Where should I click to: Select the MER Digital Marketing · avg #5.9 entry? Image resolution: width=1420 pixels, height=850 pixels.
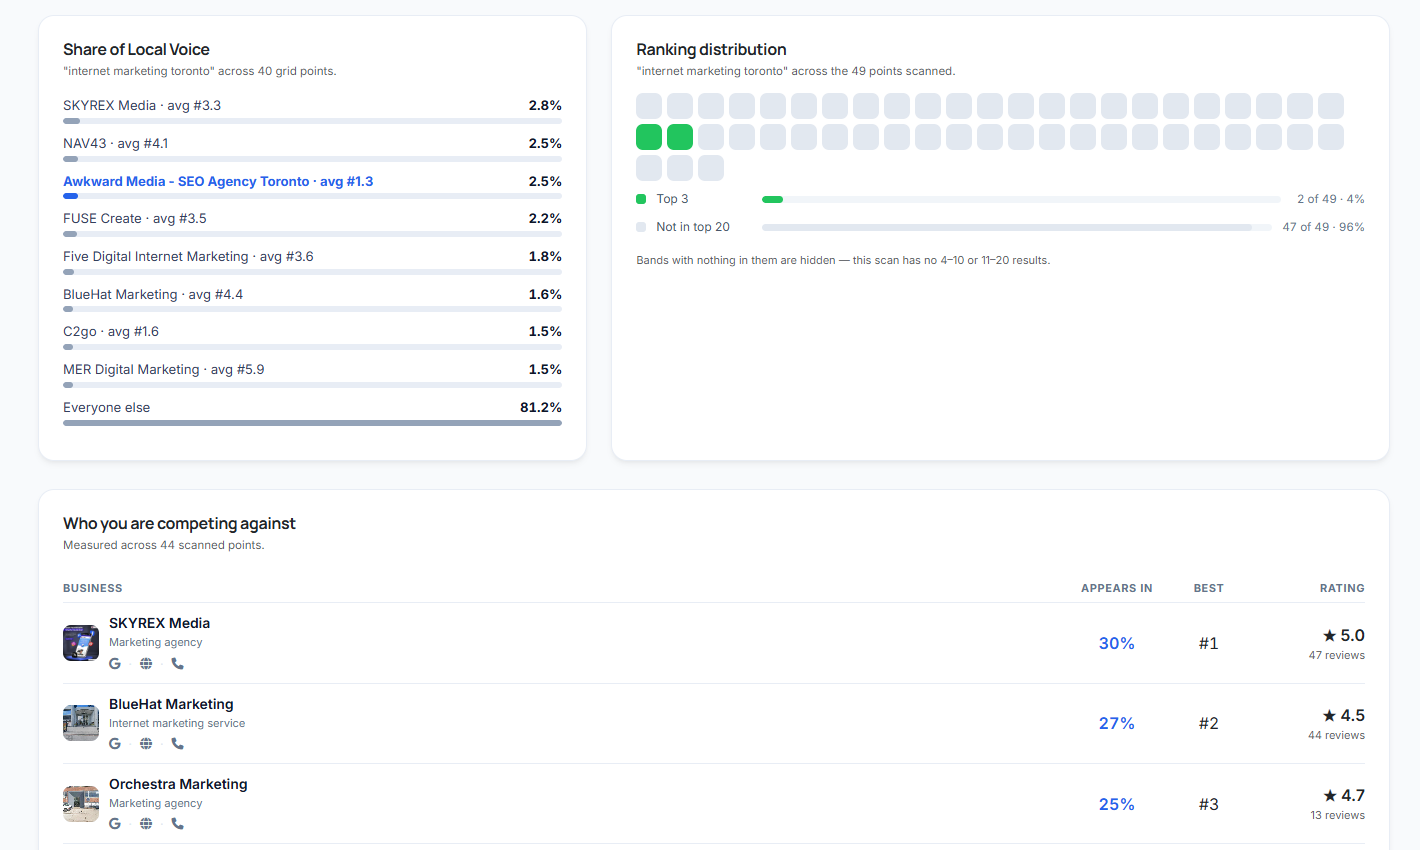[164, 369]
